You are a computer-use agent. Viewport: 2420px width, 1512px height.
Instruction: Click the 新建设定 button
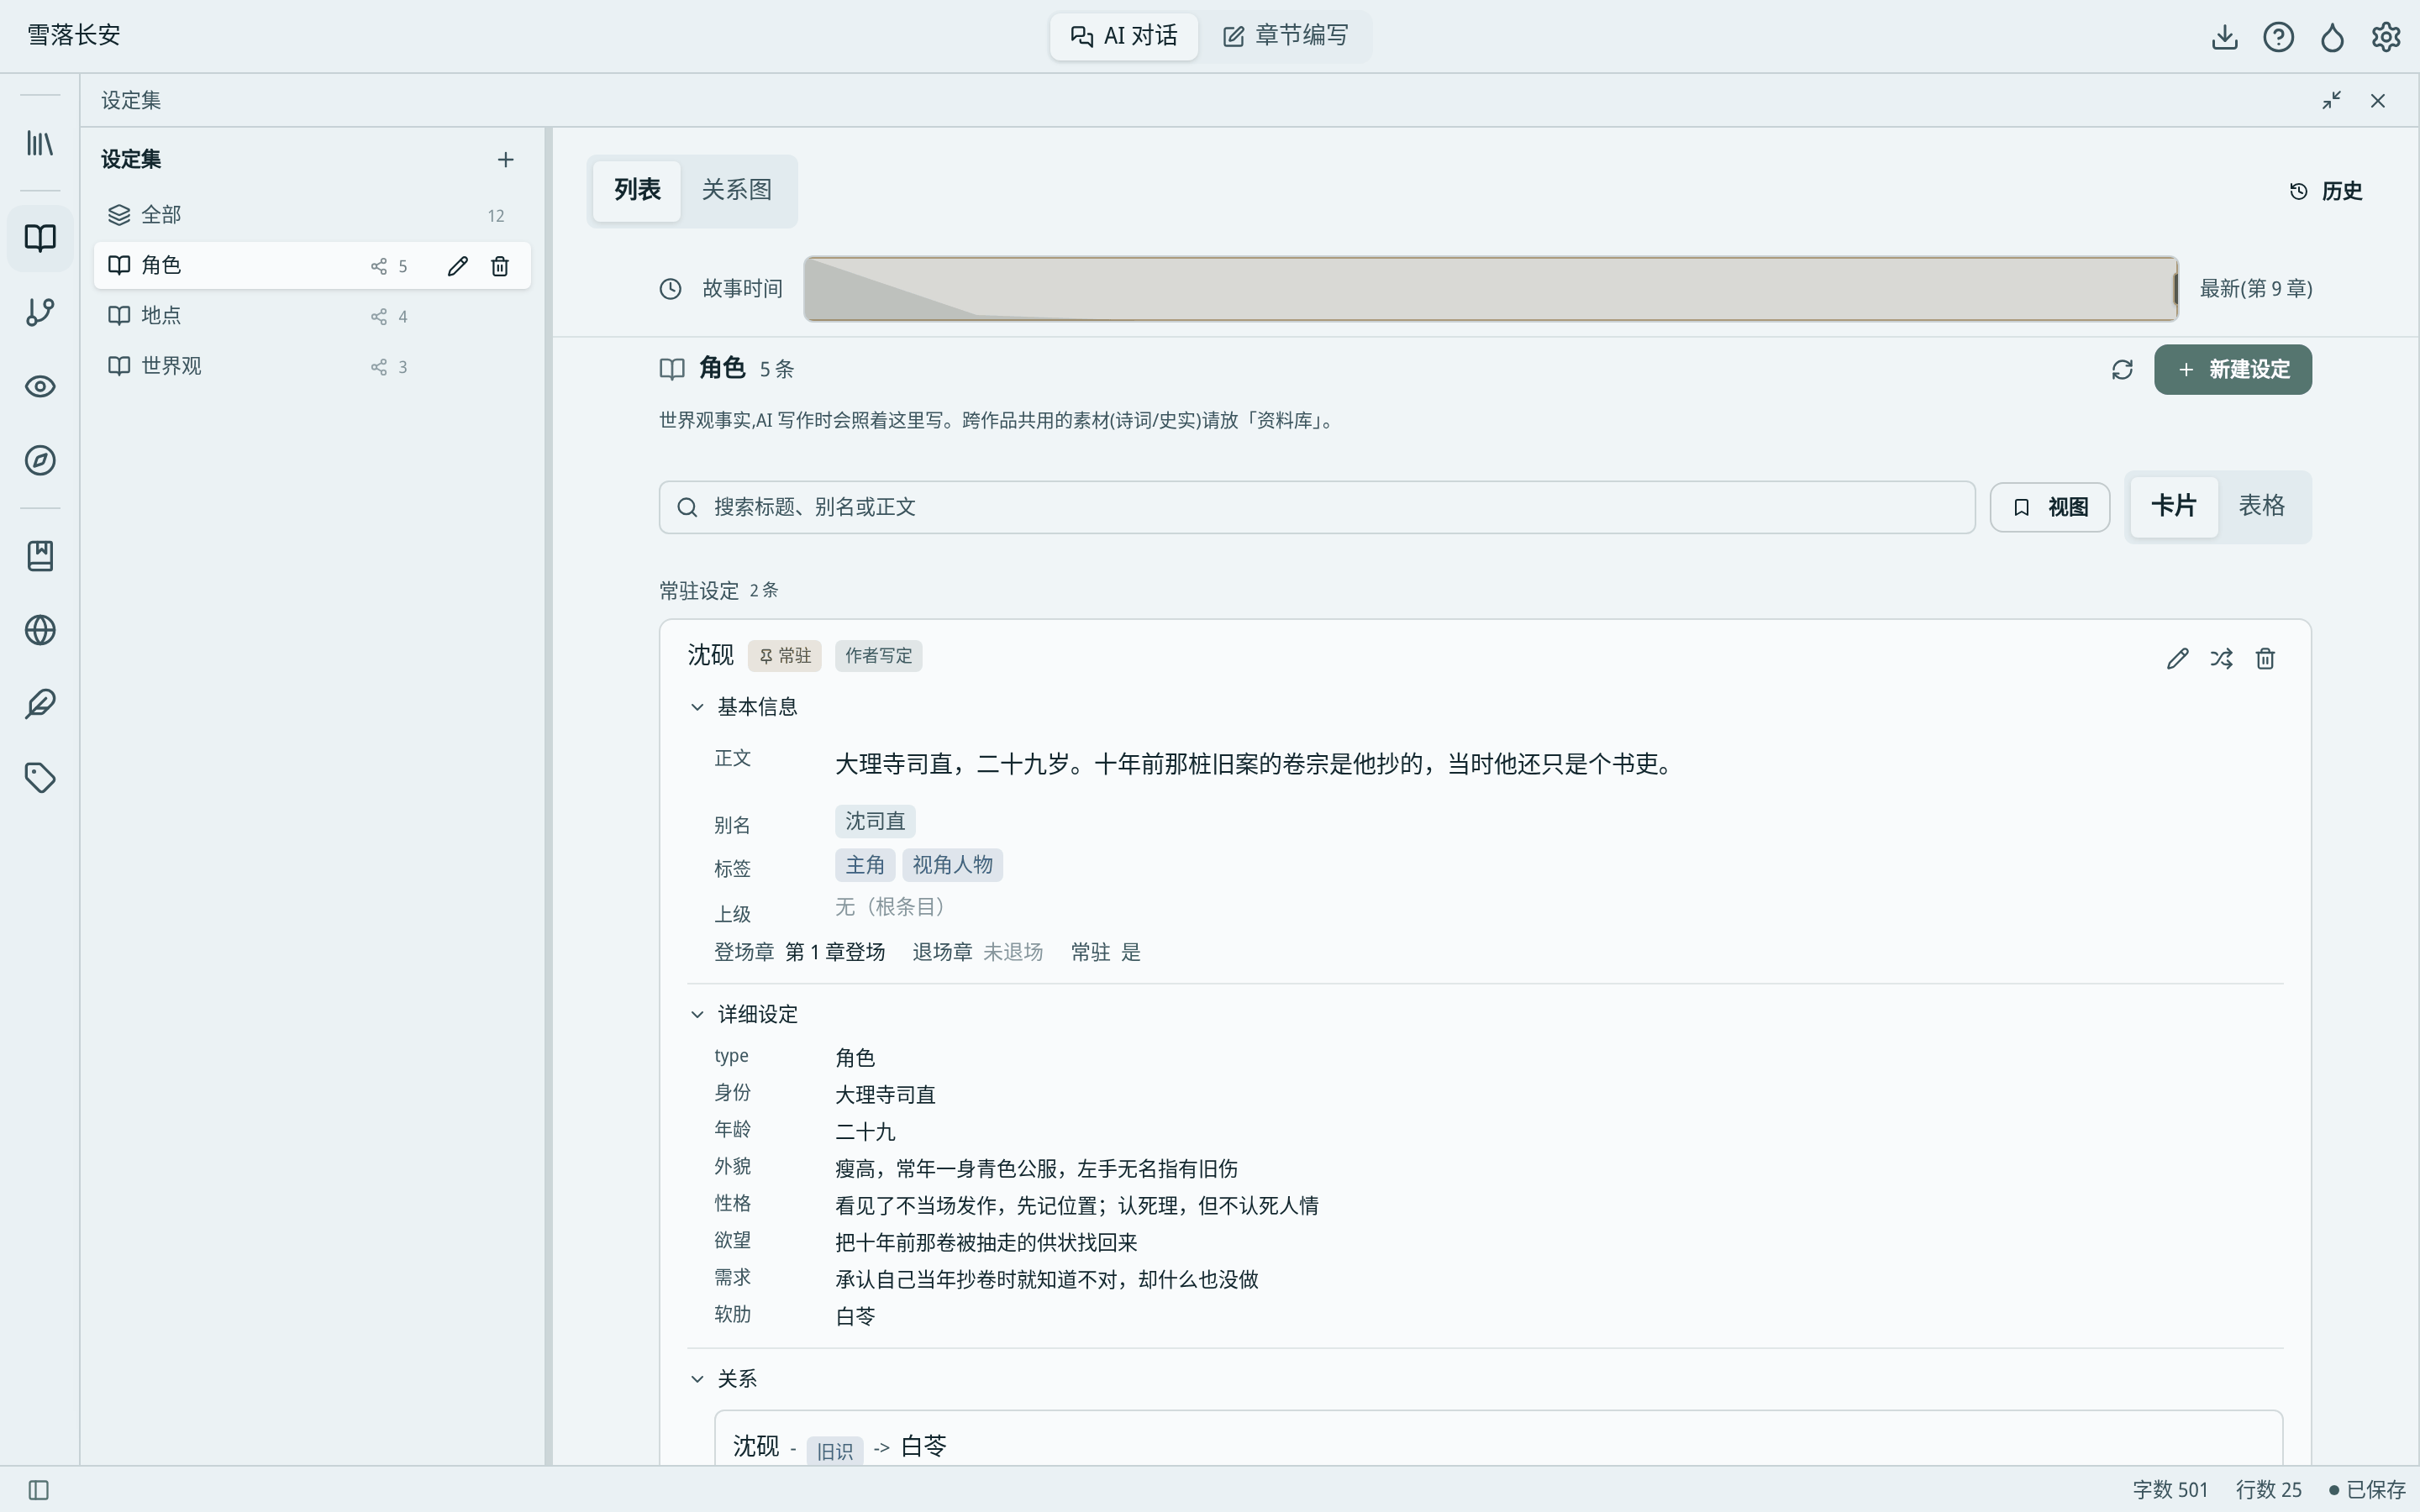click(x=2233, y=370)
